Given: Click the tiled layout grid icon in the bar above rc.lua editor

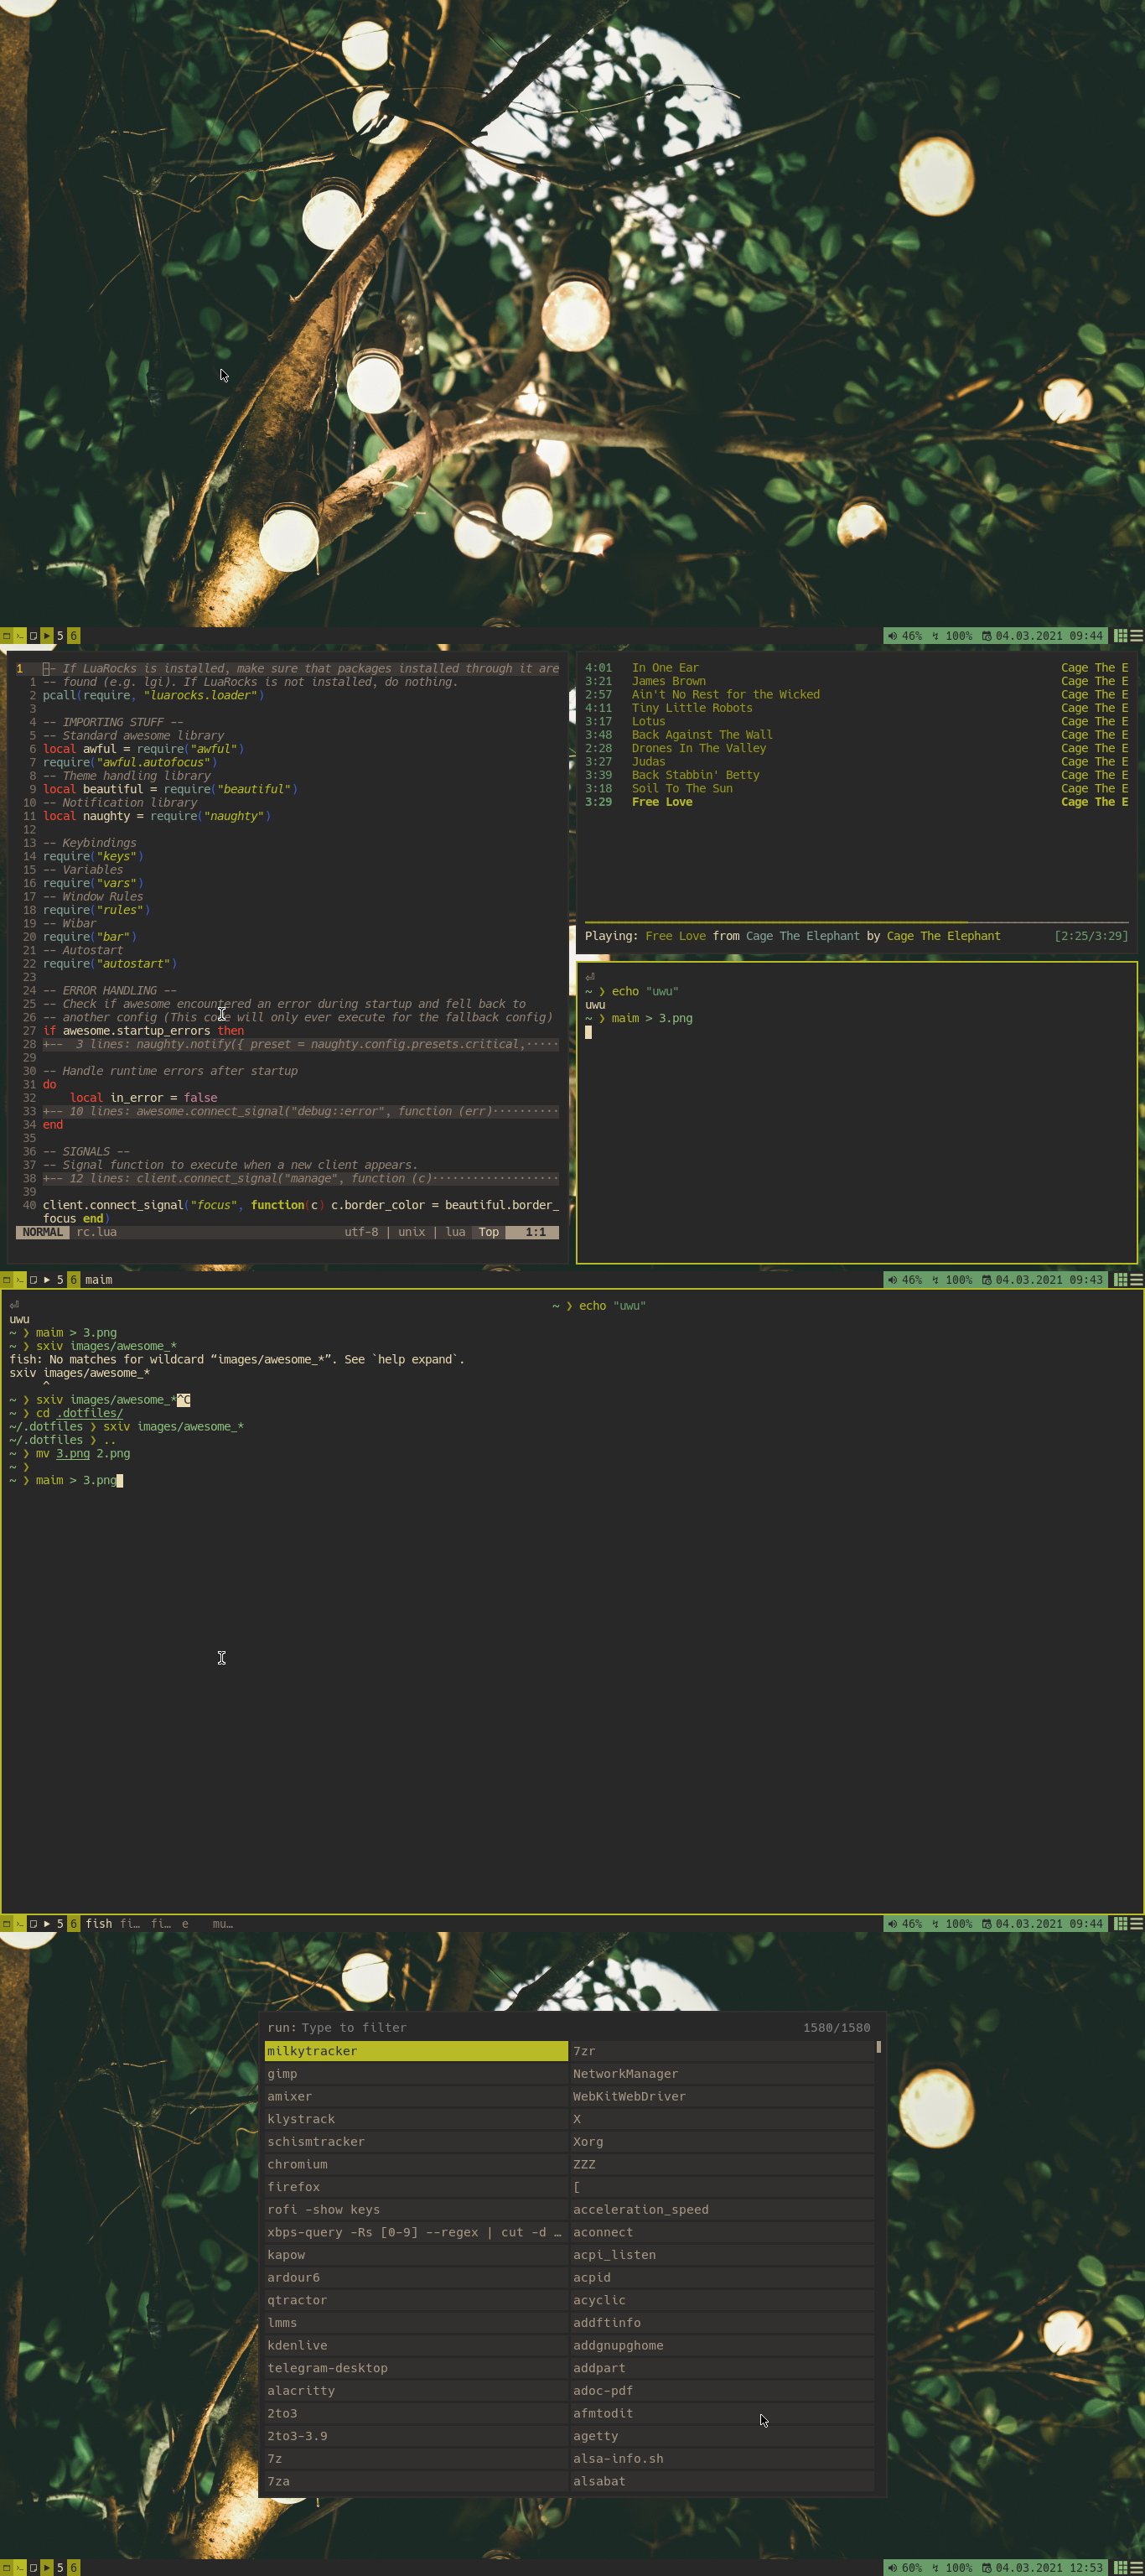Looking at the screenshot, I should pos(1121,636).
